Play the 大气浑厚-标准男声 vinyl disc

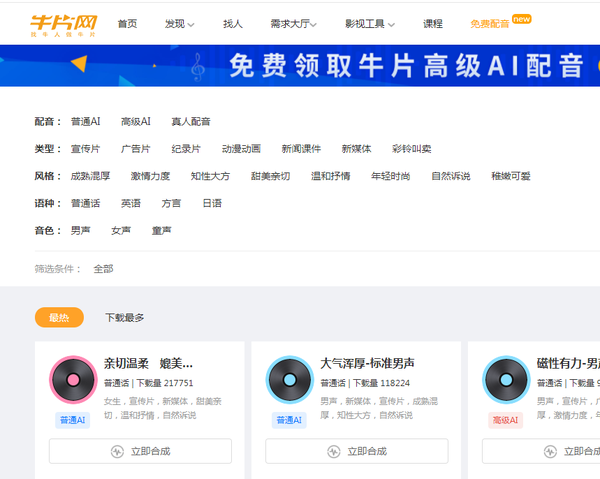290,380
